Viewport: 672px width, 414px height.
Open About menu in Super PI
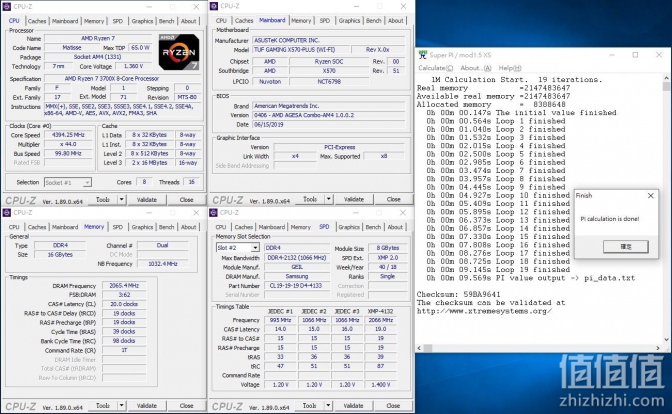pos(476,68)
